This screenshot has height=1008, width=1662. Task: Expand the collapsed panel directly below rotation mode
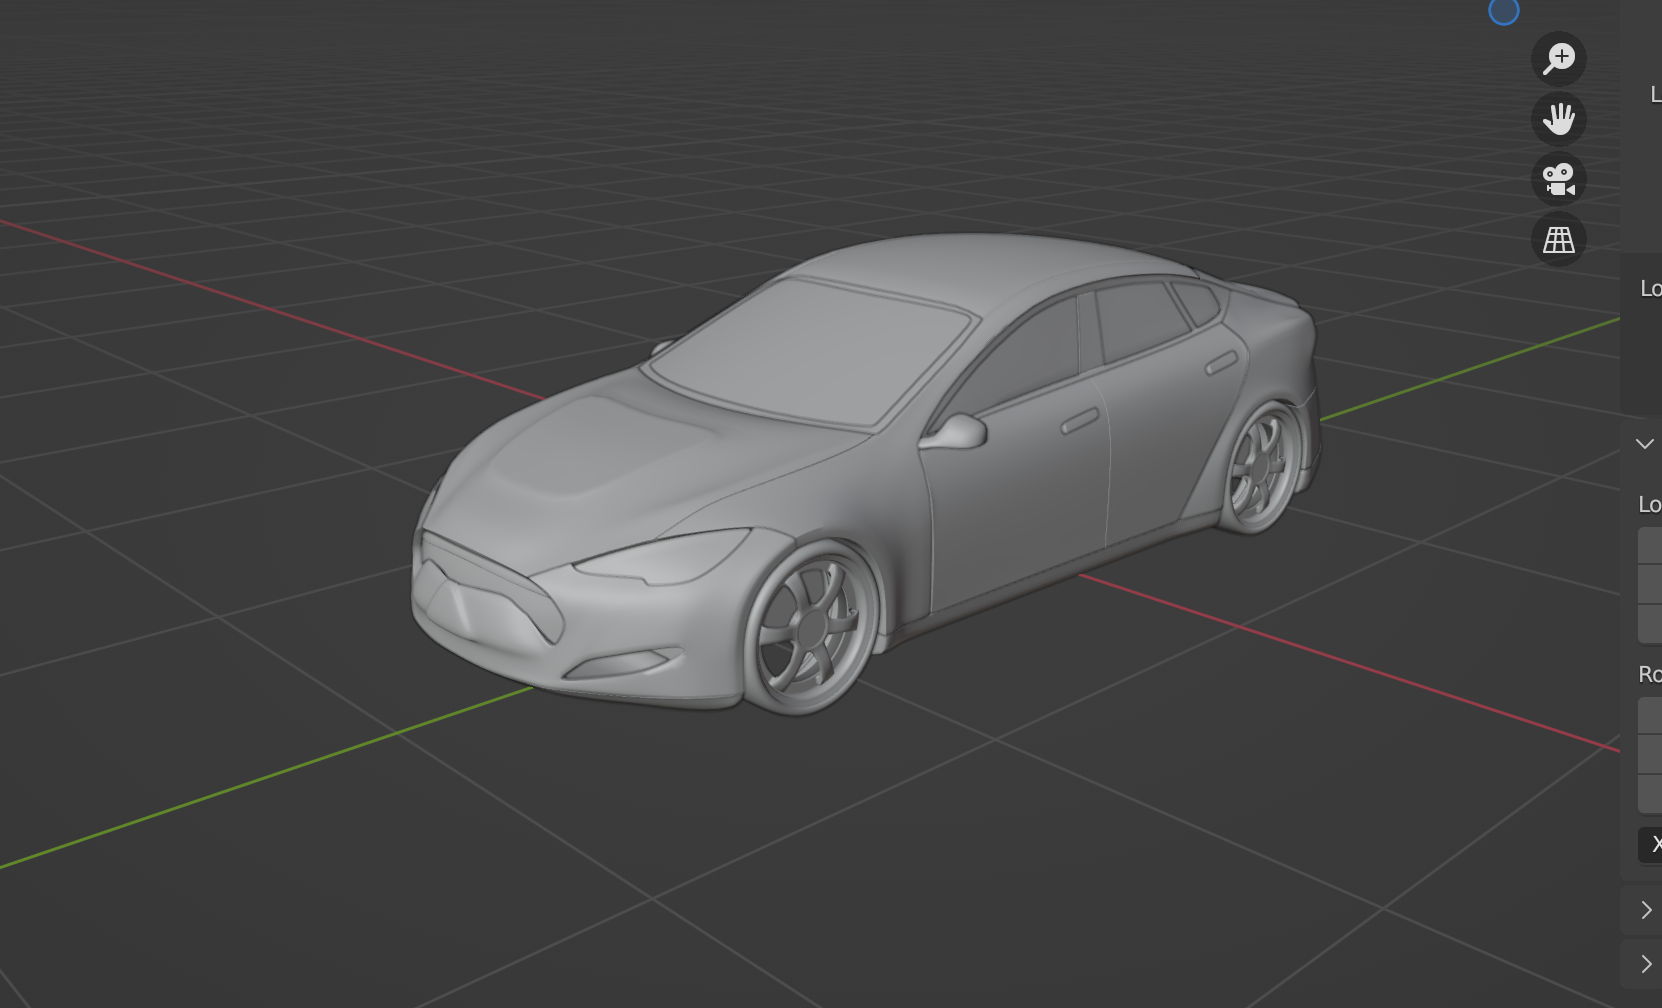(x=1645, y=910)
